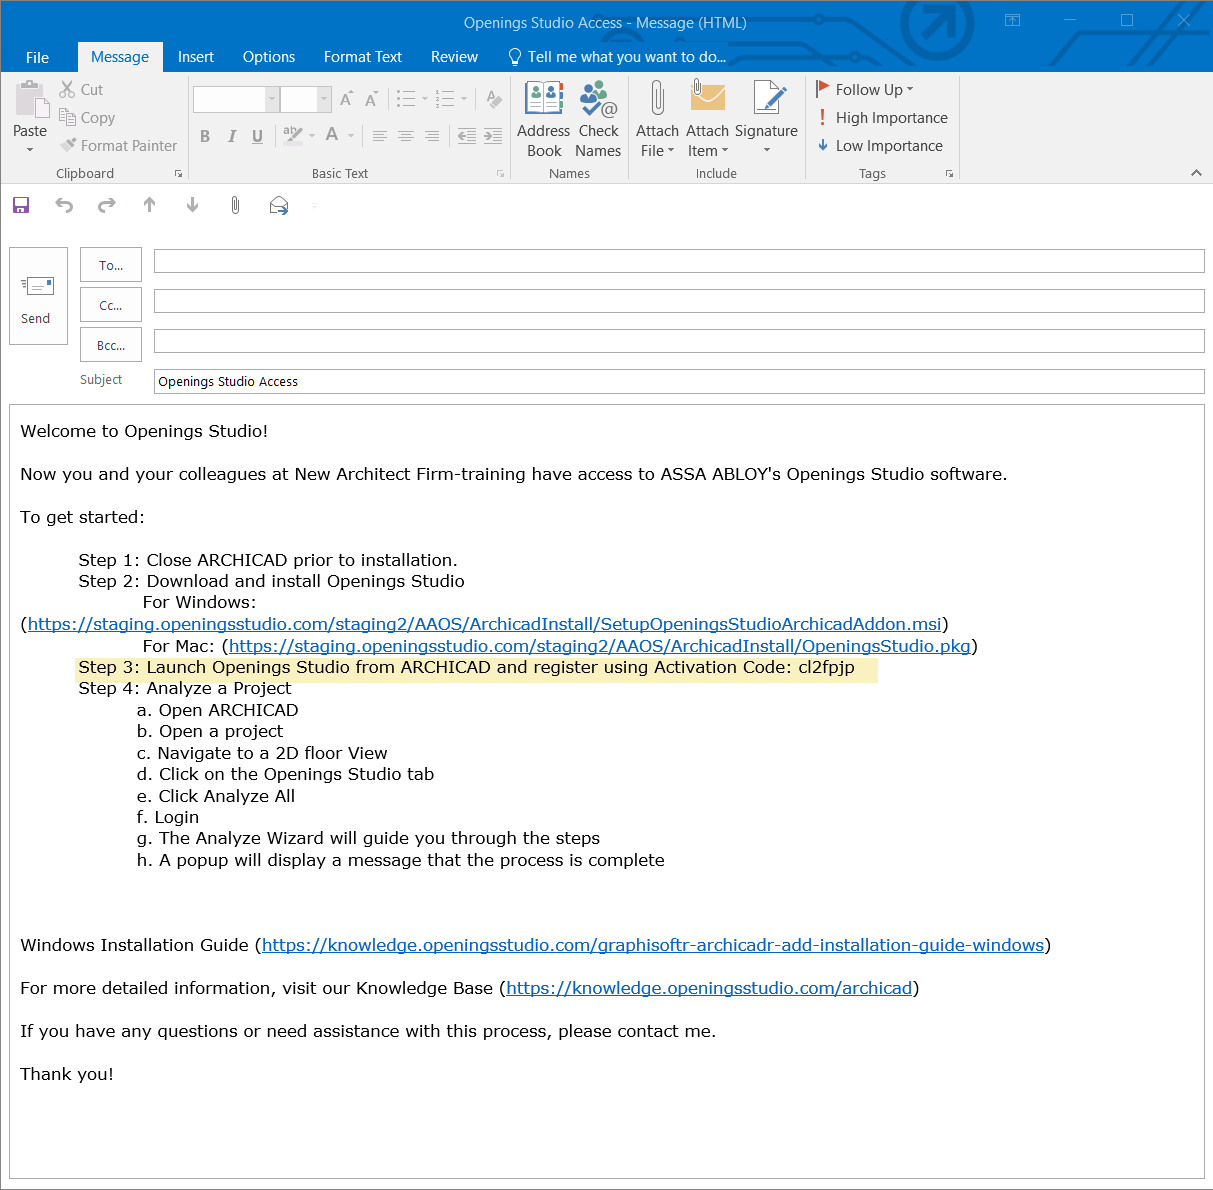Click inside the To address field
1213x1190 pixels.
pos(679,261)
